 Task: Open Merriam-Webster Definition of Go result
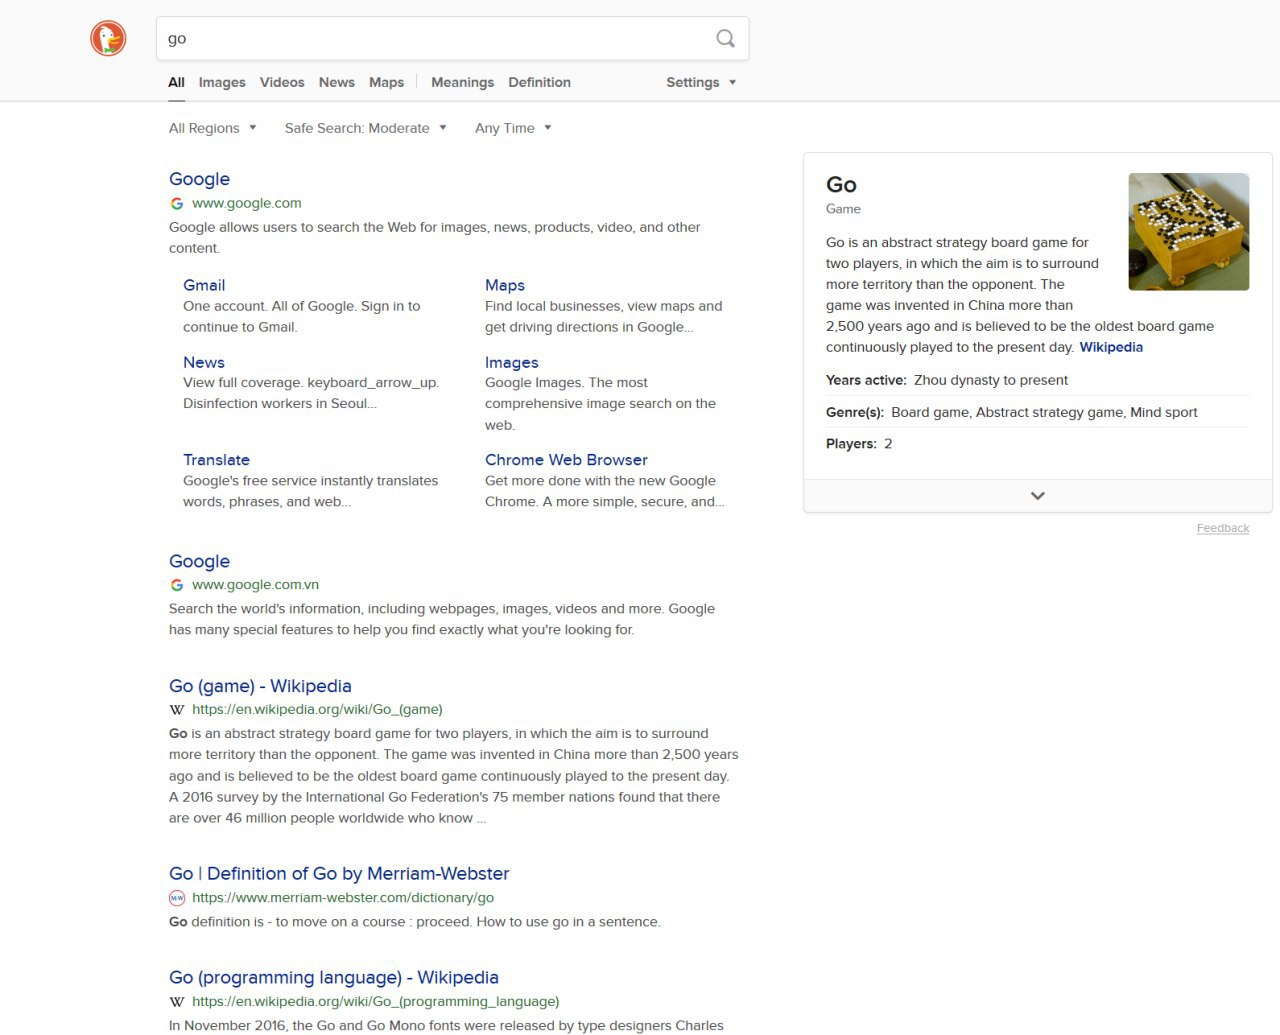[x=339, y=874]
